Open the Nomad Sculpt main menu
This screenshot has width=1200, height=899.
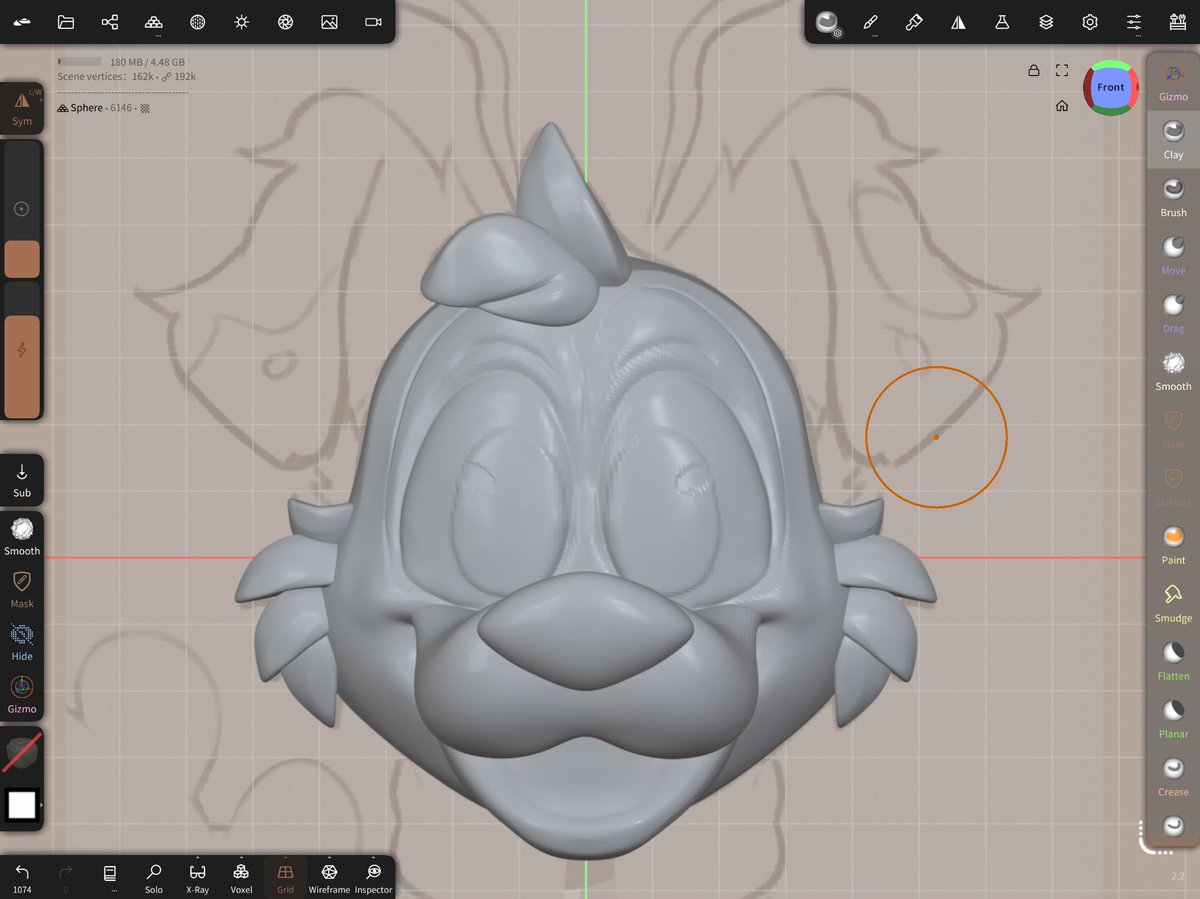pyautogui.click(x=22, y=21)
